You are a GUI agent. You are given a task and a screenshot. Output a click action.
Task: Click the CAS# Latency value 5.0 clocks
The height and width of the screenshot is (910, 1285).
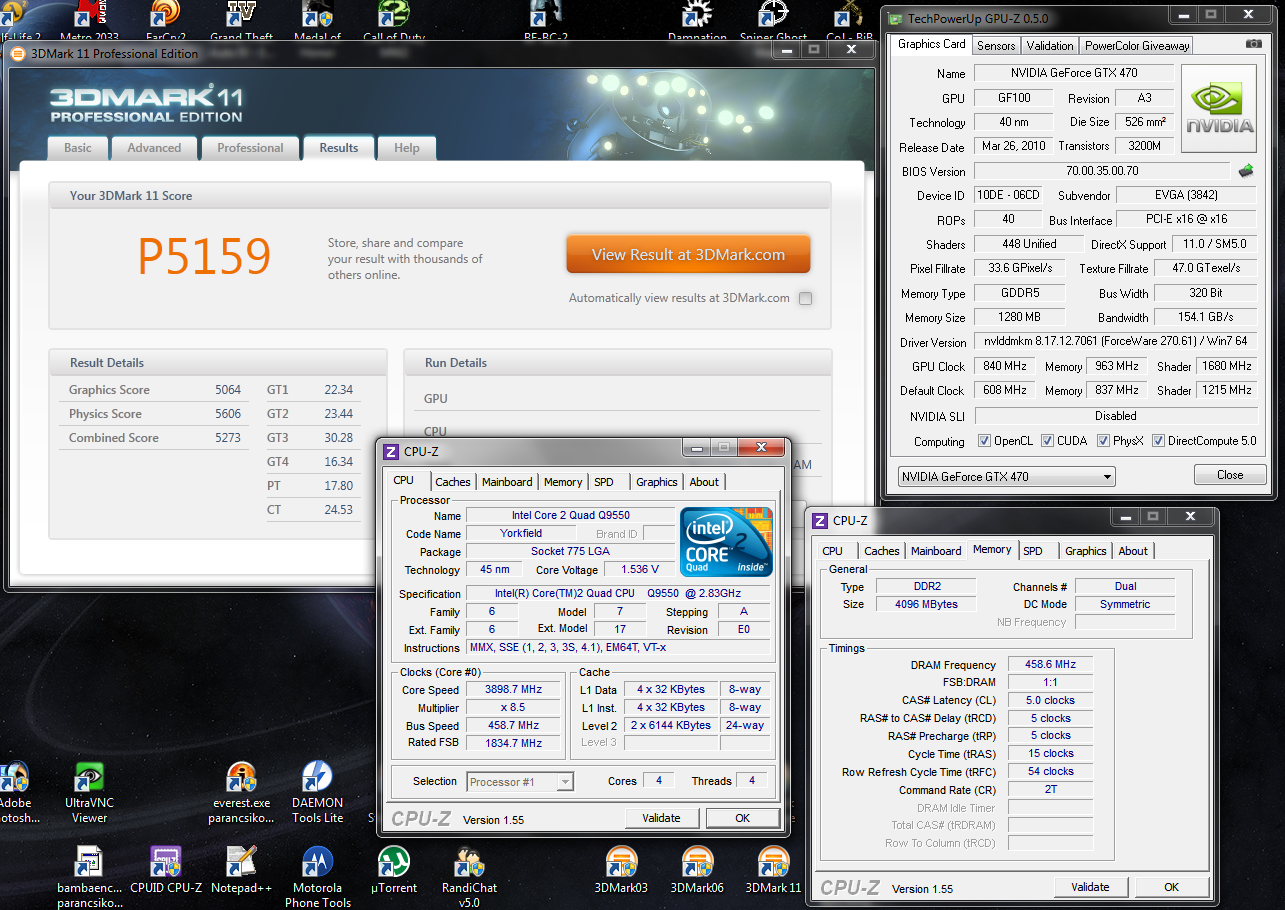1050,700
